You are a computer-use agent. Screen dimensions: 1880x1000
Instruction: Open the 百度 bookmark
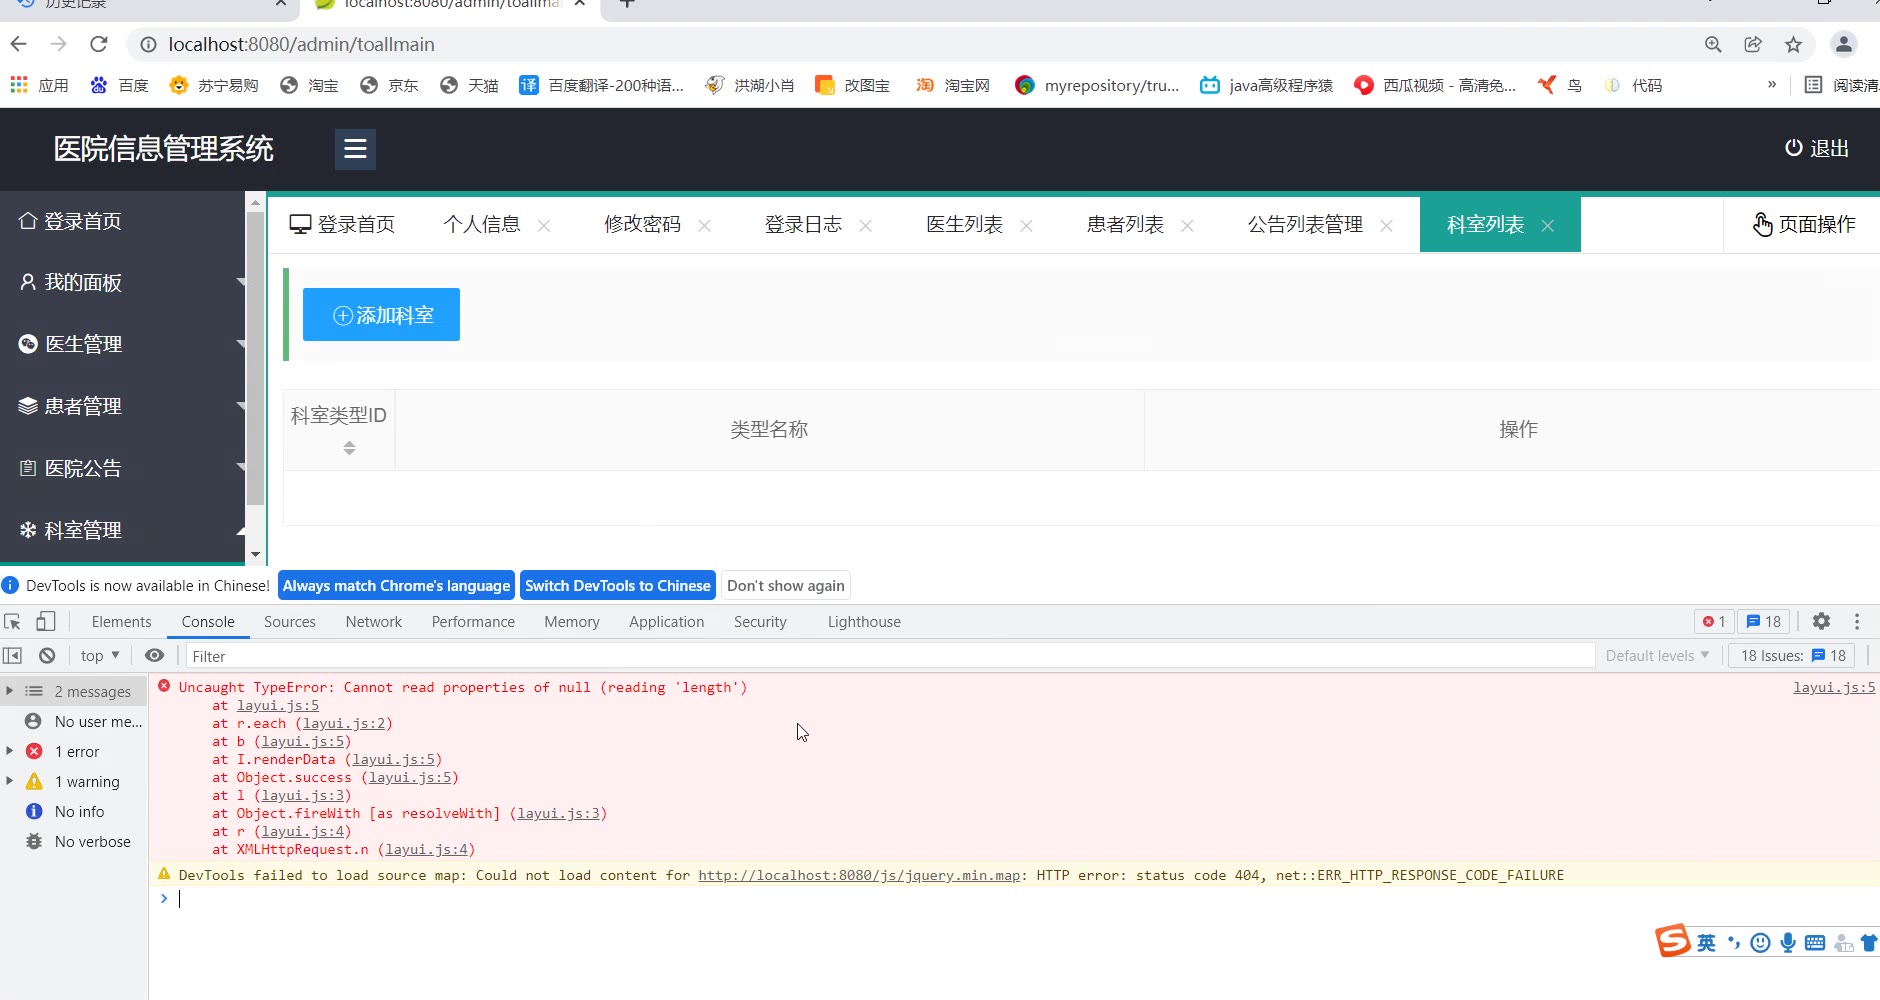pos(119,85)
